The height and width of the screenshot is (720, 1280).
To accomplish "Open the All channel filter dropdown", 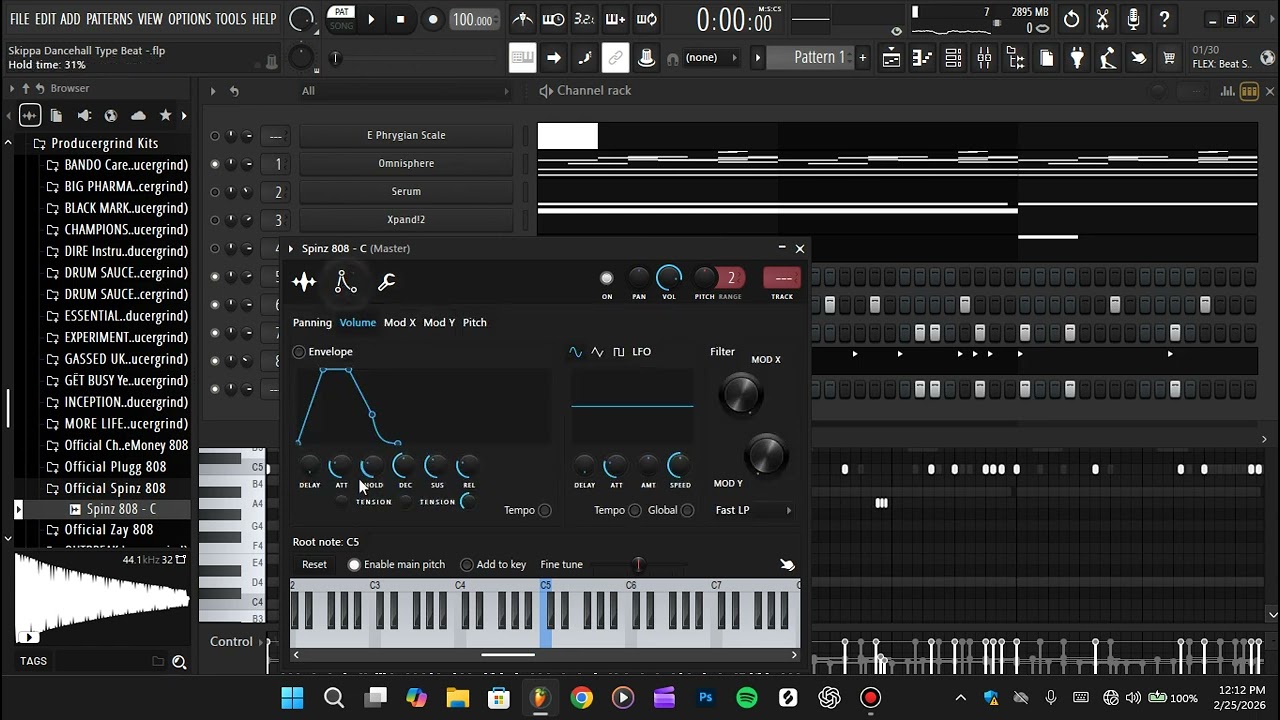I will point(406,91).
